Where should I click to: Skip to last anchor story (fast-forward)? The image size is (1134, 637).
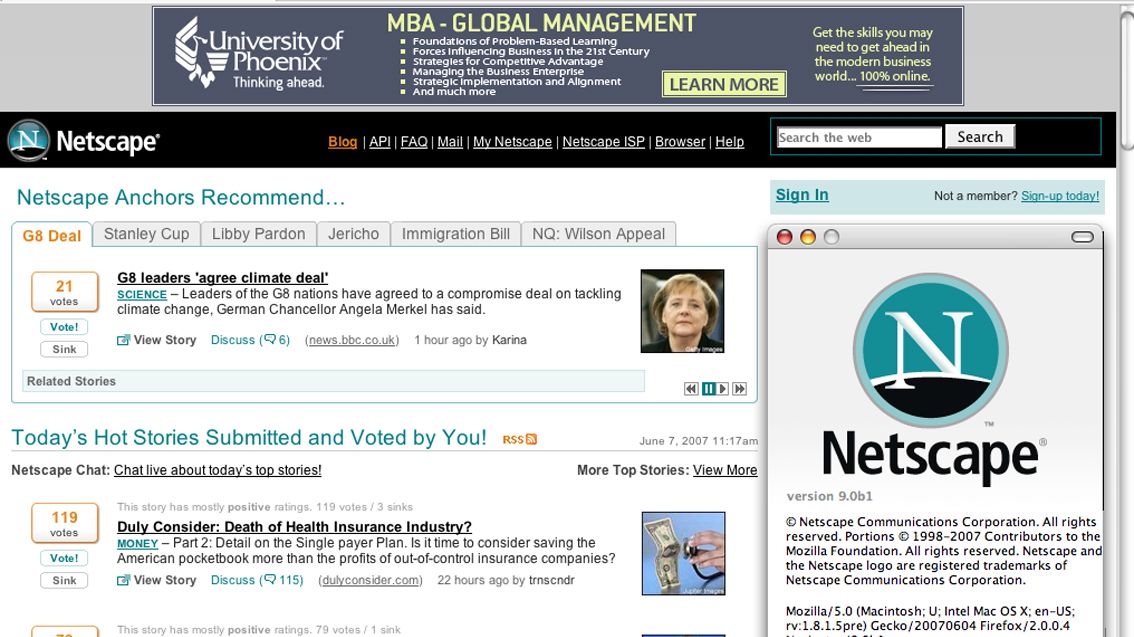tap(739, 389)
